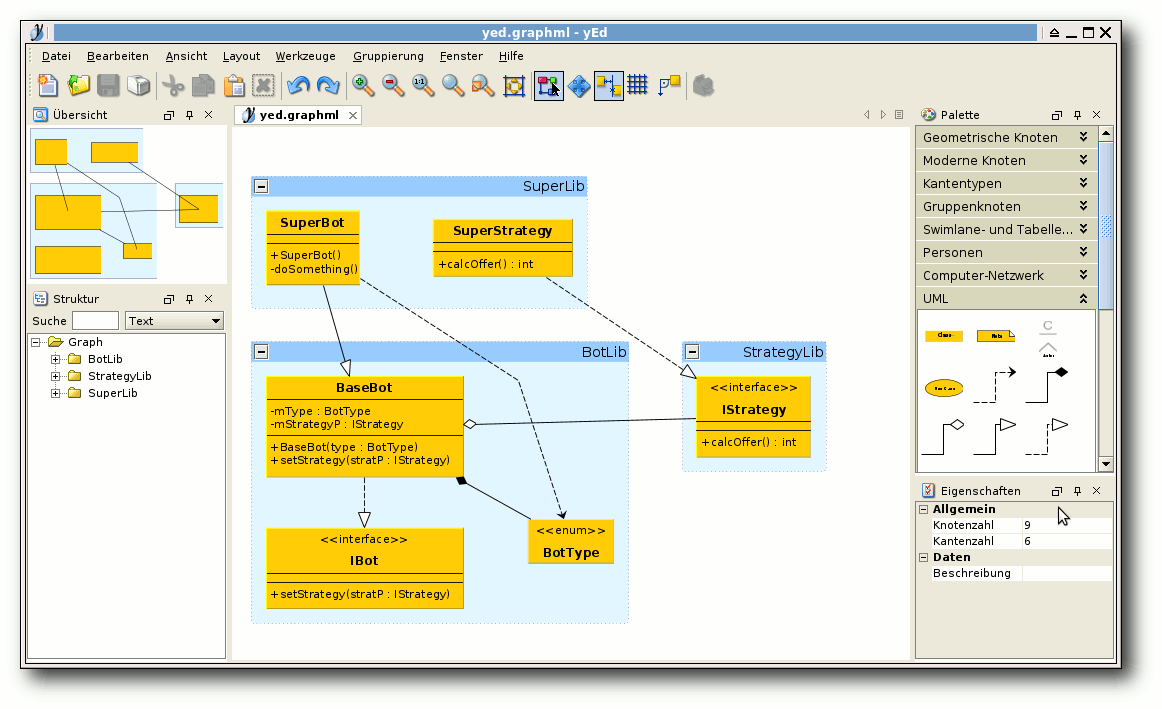Click the open file folder icon

[79, 86]
